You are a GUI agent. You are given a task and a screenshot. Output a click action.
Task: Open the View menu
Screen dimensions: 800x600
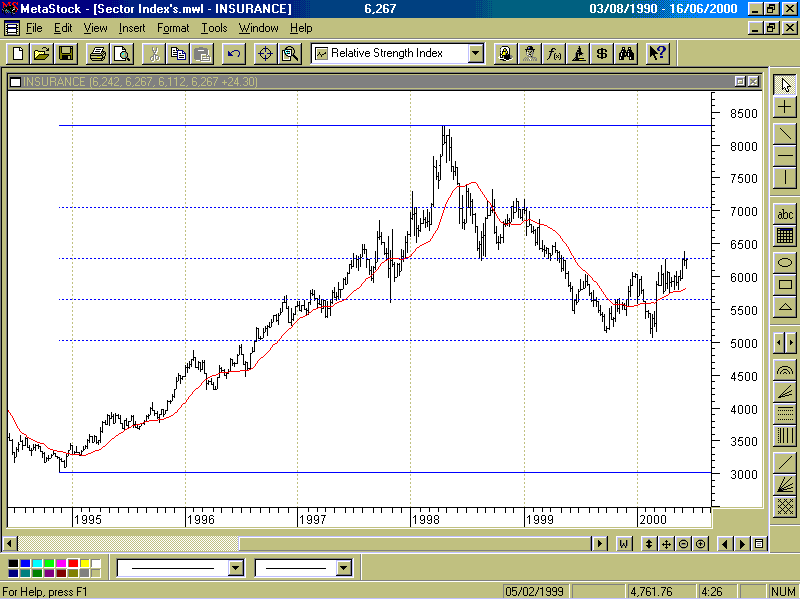[95, 28]
